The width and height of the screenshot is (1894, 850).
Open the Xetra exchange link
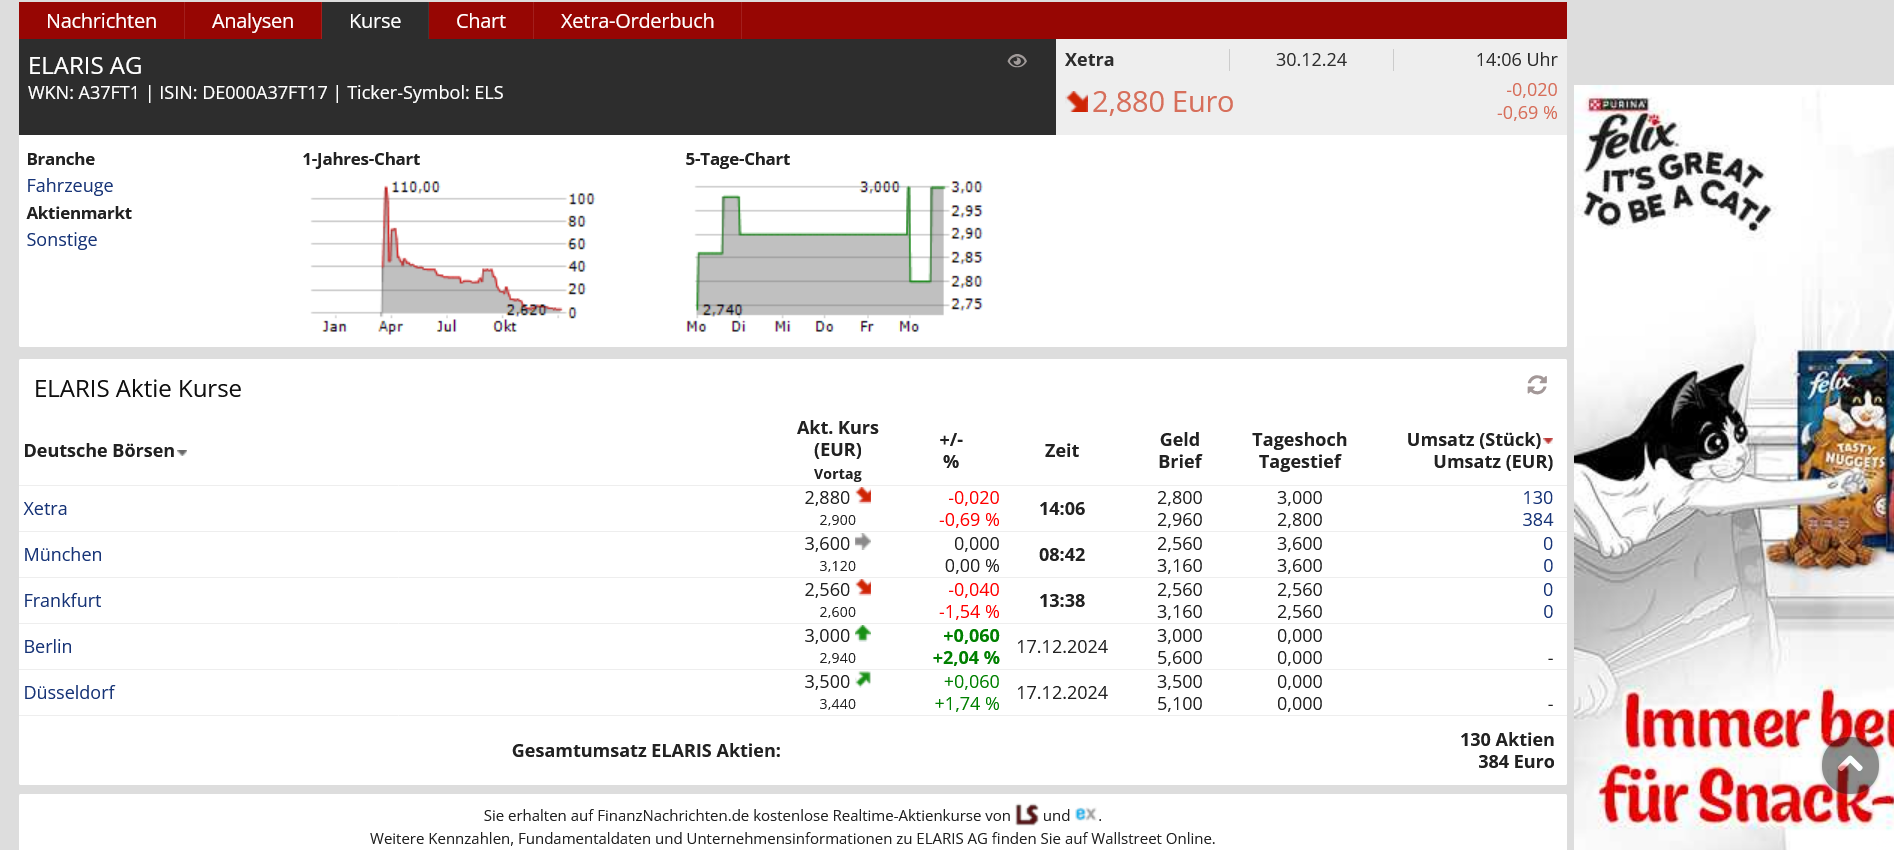coord(46,509)
